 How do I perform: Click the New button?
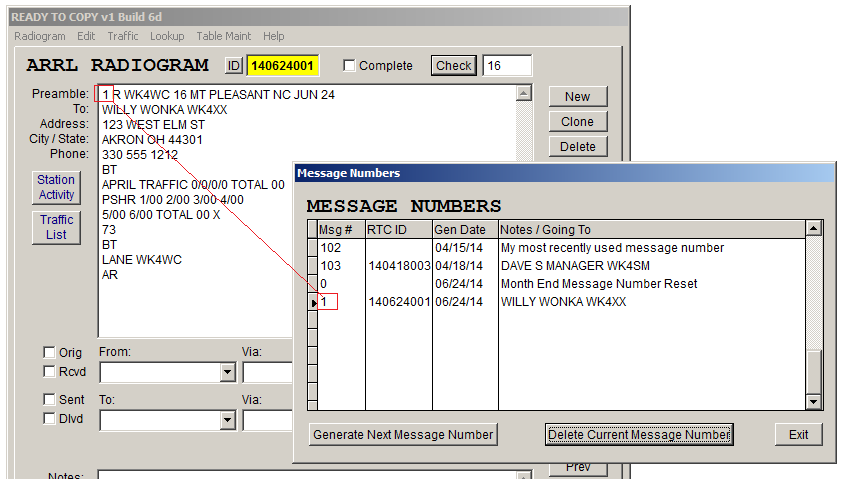pos(578,97)
